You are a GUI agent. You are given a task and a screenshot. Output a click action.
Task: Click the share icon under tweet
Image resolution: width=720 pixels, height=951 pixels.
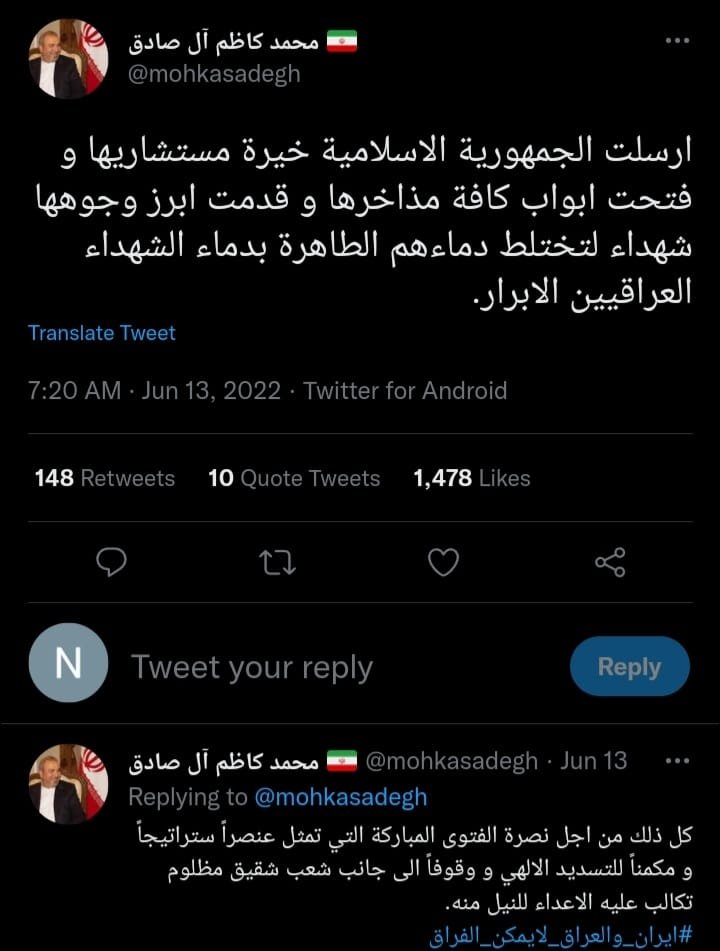click(610, 562)
